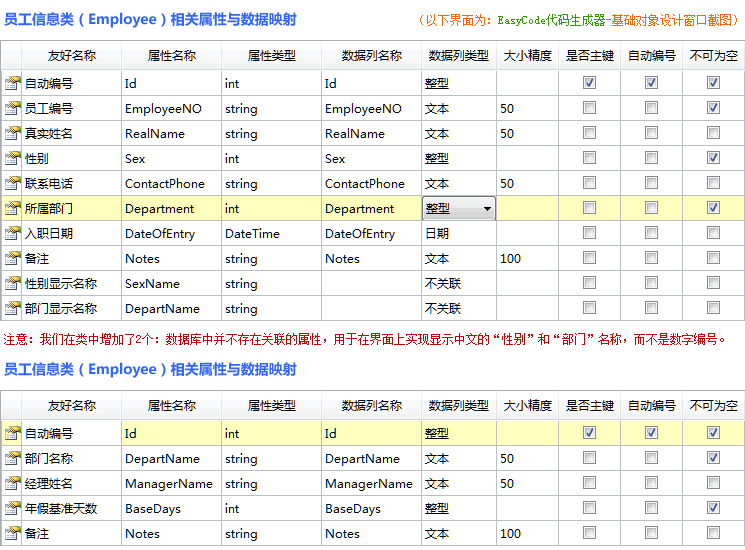The image size is (745, 550).
Task: Click 数据列类型 column header in lower table
Action: pyautogui.click(x=458, y=406)
